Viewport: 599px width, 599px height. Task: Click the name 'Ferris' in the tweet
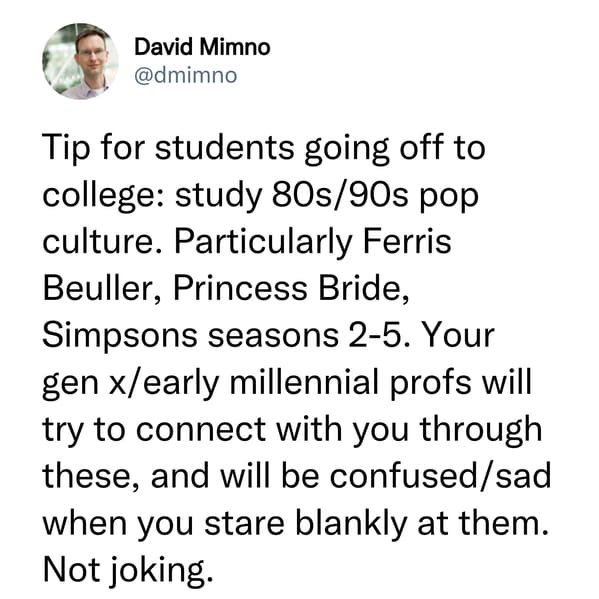tap(407, 241)
